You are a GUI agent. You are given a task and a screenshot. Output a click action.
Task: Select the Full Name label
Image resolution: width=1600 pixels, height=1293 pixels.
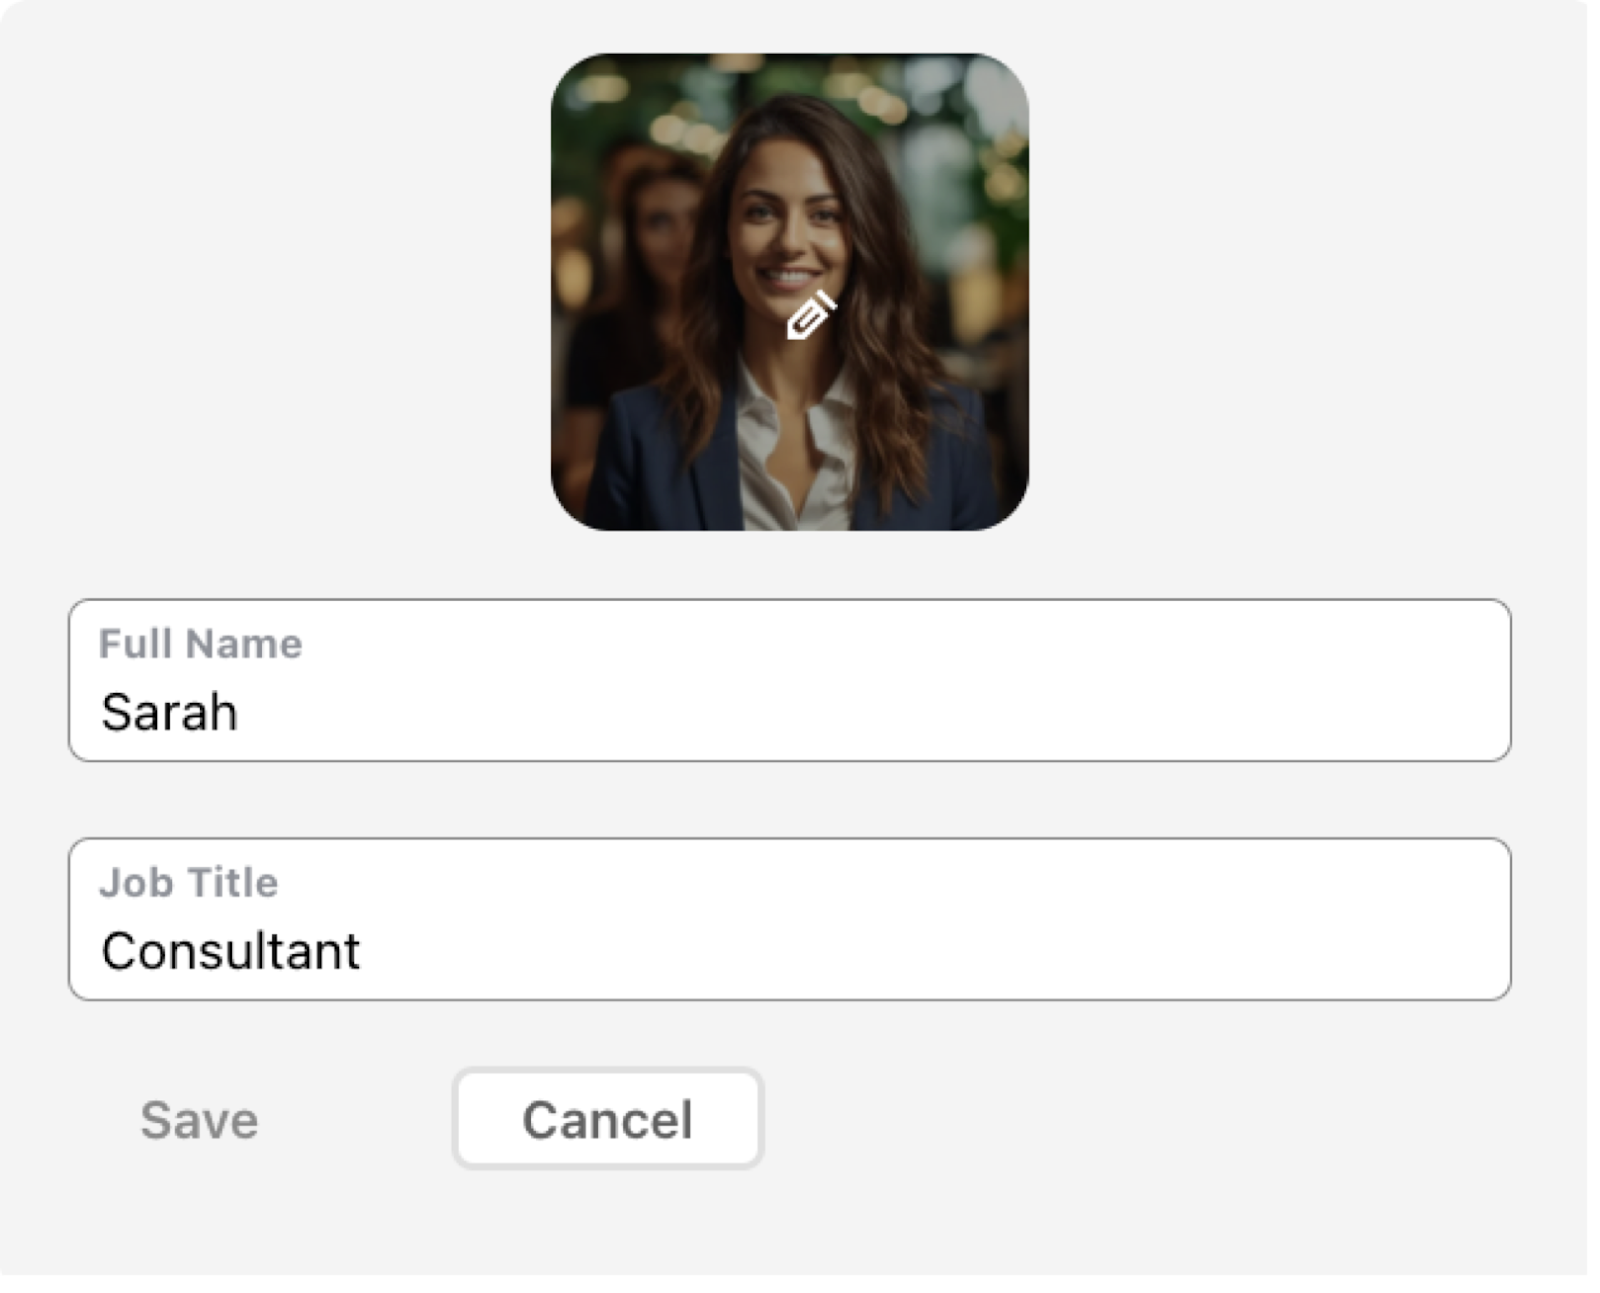pos(200,644)
